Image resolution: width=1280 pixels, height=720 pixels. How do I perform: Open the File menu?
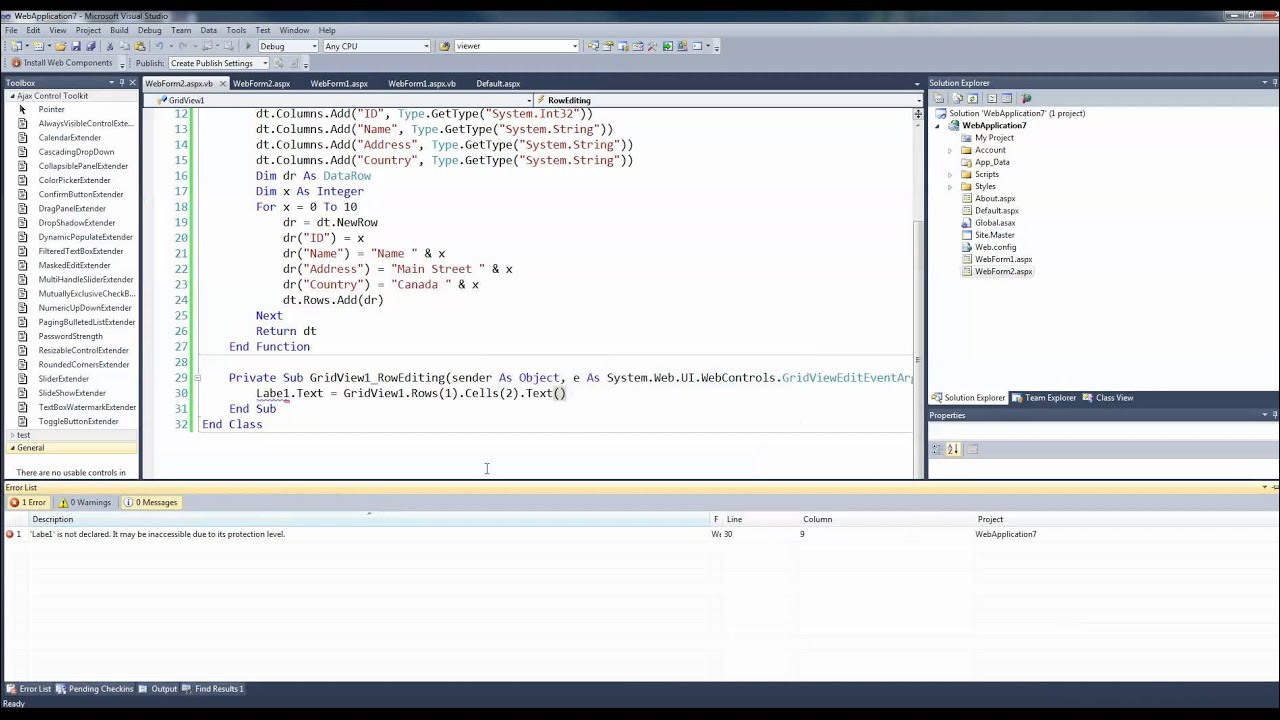pyautogui.click(x=11, y=30)
